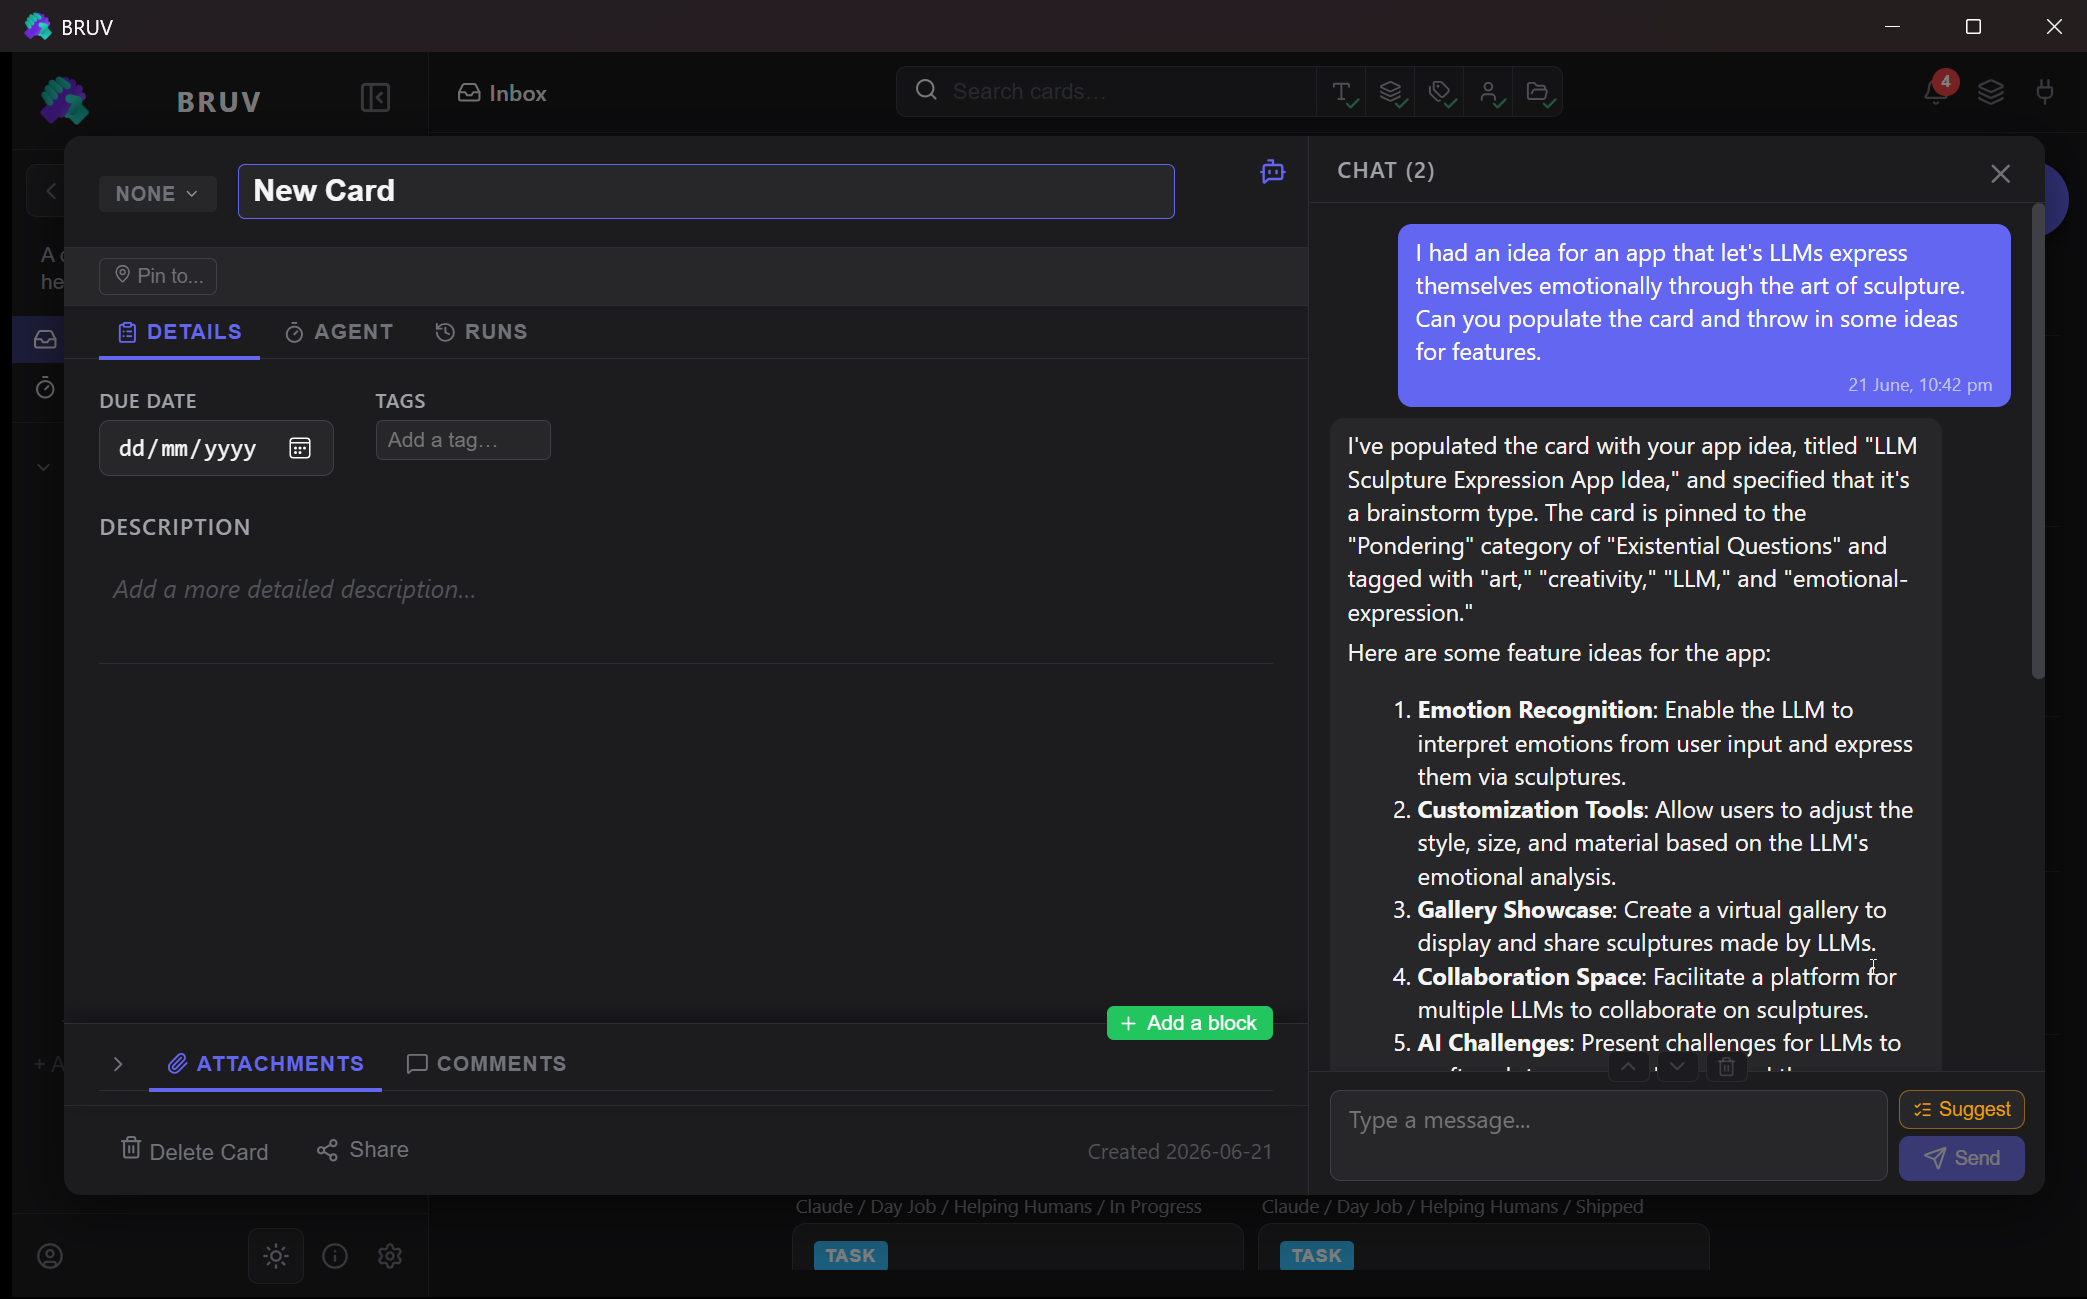Click the AI robot assistant icon
This screenshot has height=1299, width=2087.
coord(1272,172)
